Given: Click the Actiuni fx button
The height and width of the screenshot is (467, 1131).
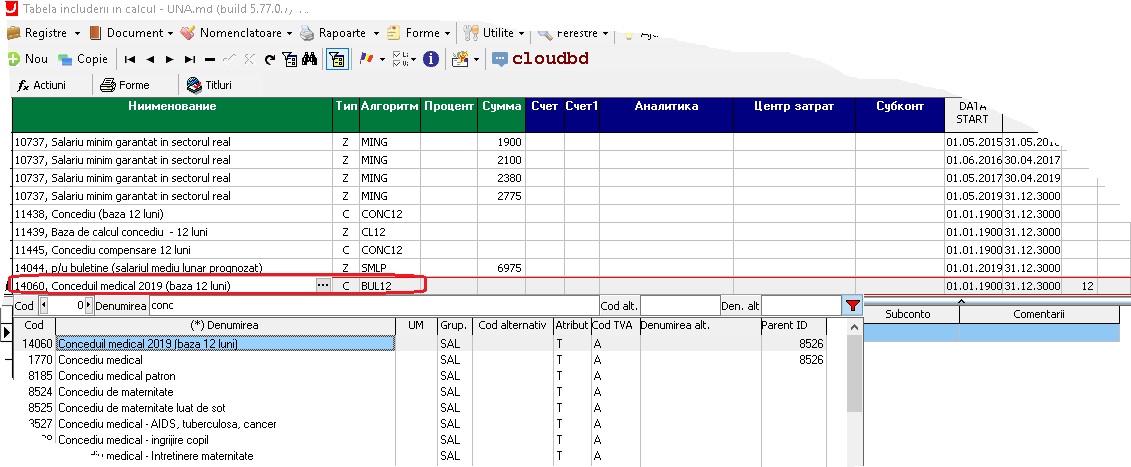Looking at the screenshot, I should click(x=42, y=85).
